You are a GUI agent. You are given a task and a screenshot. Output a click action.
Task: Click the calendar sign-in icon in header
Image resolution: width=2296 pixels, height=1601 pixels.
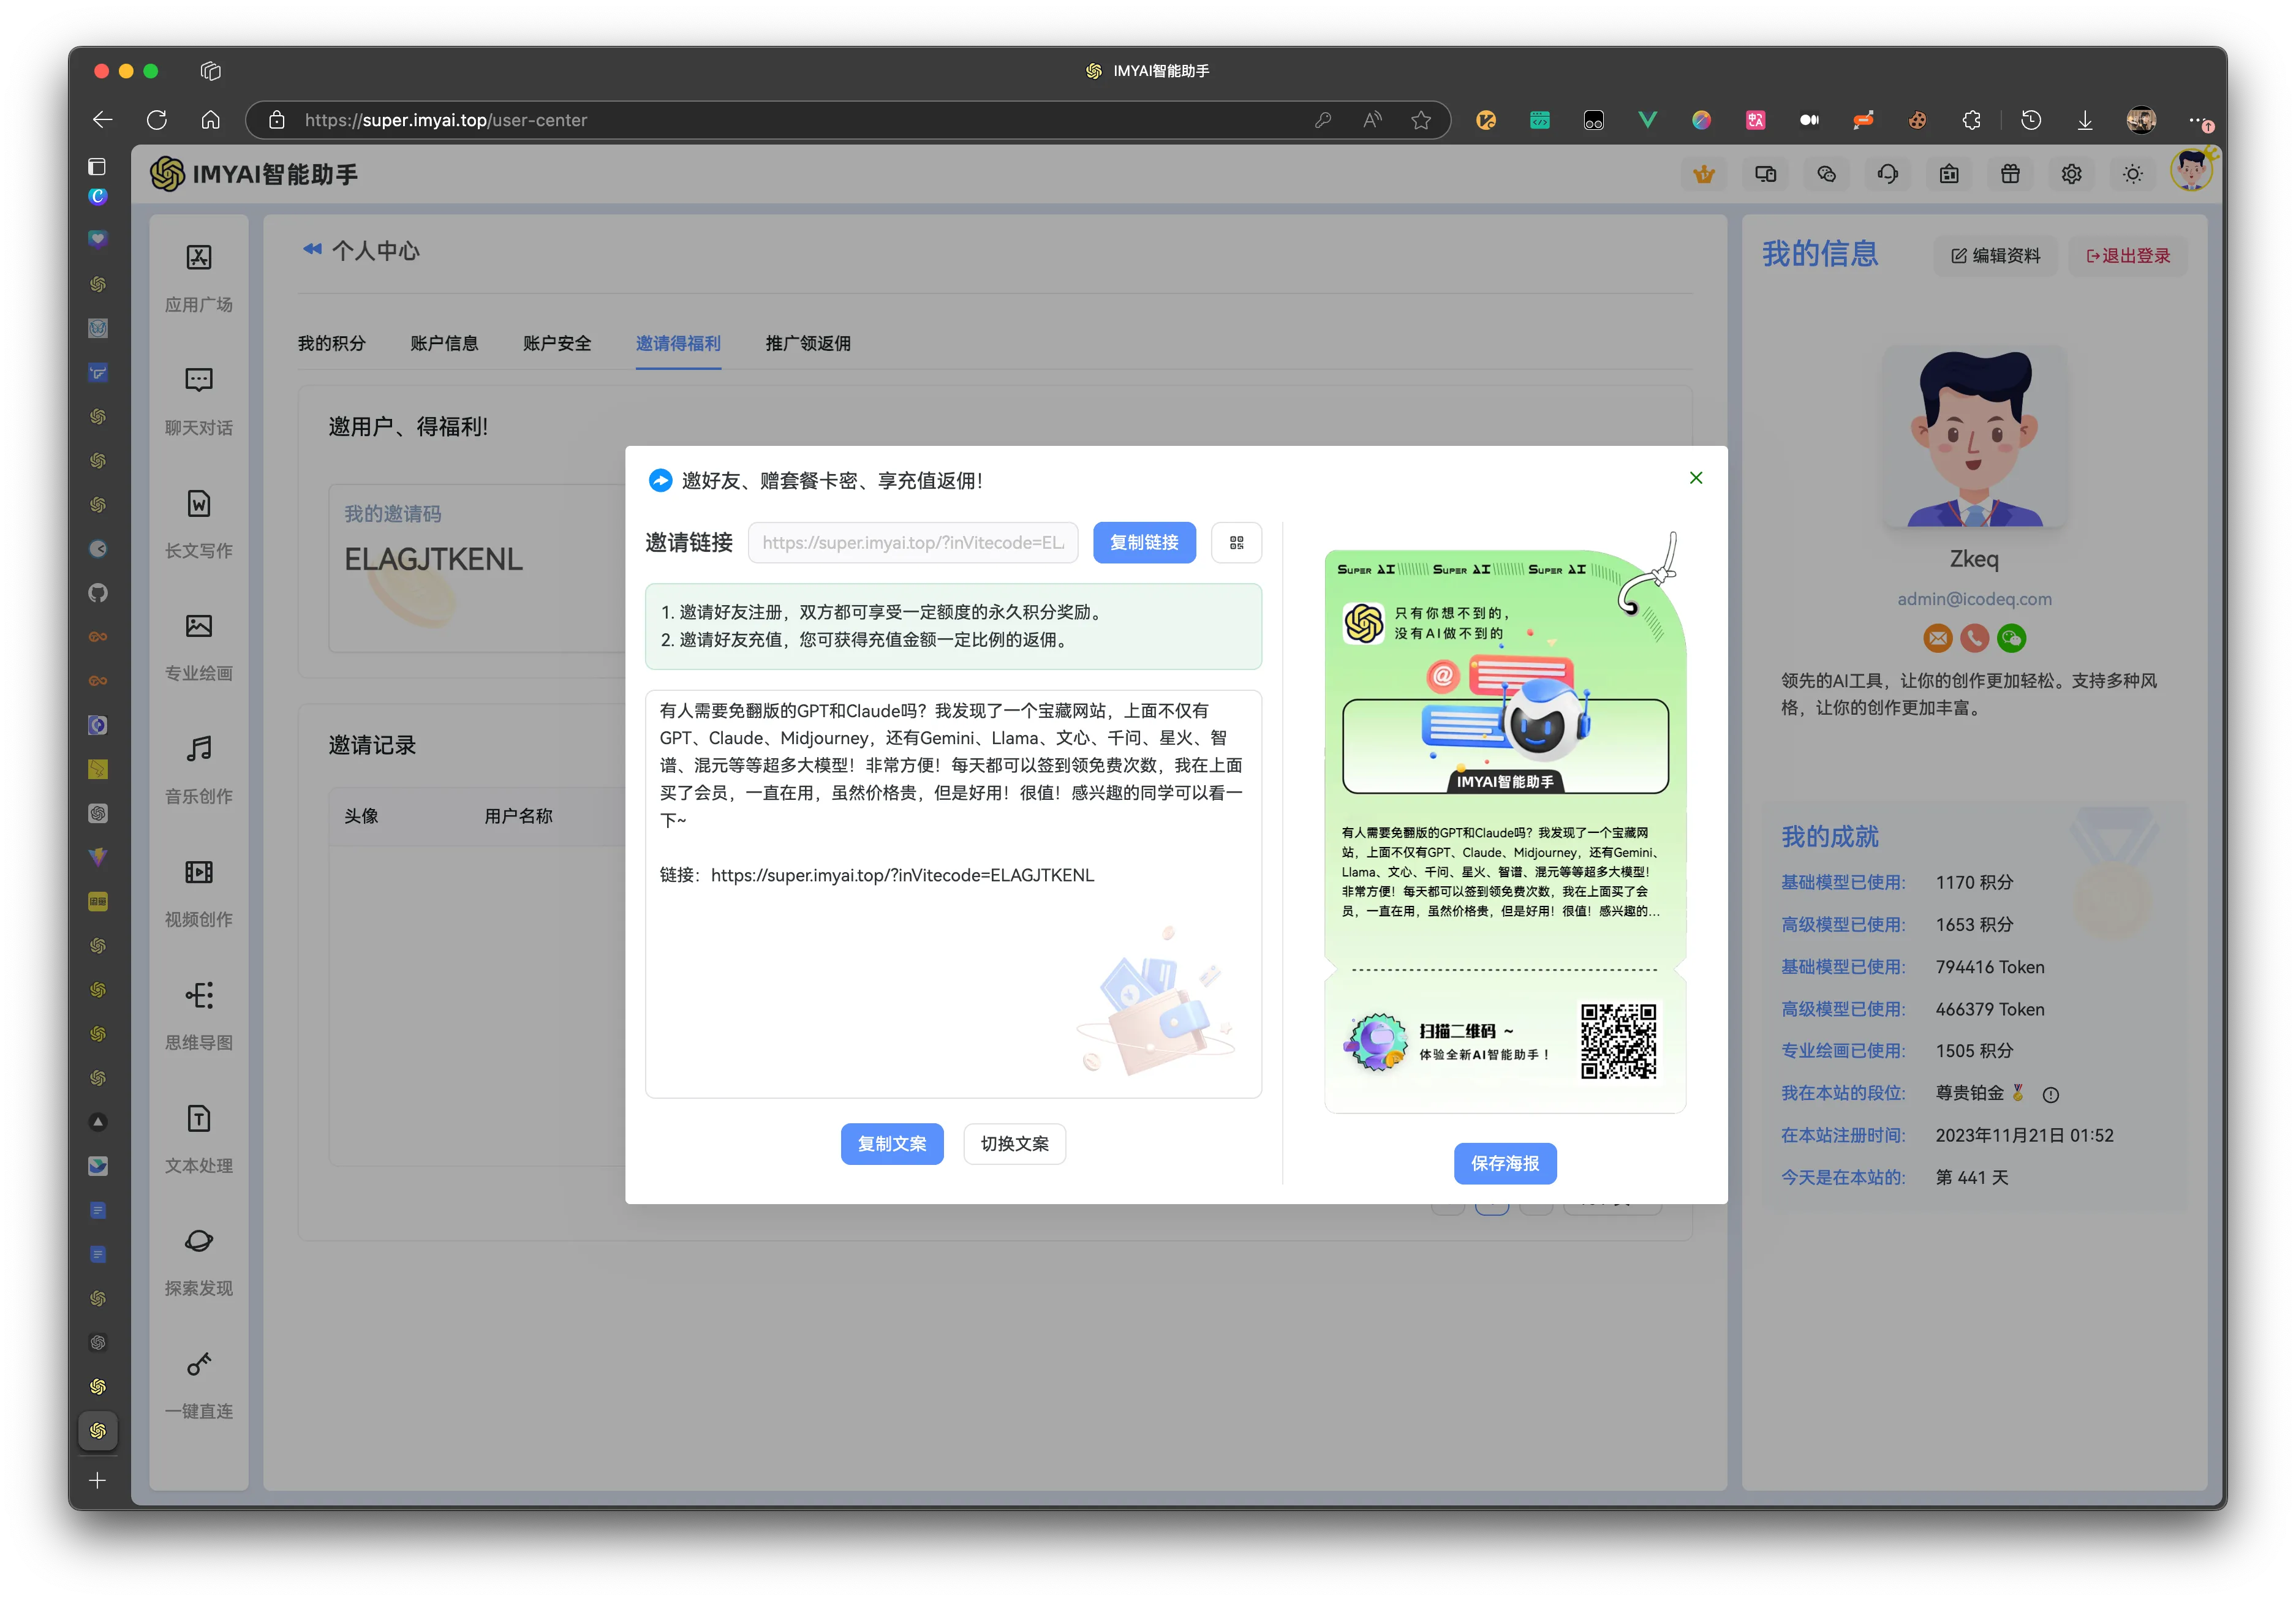pos(1949,174)
